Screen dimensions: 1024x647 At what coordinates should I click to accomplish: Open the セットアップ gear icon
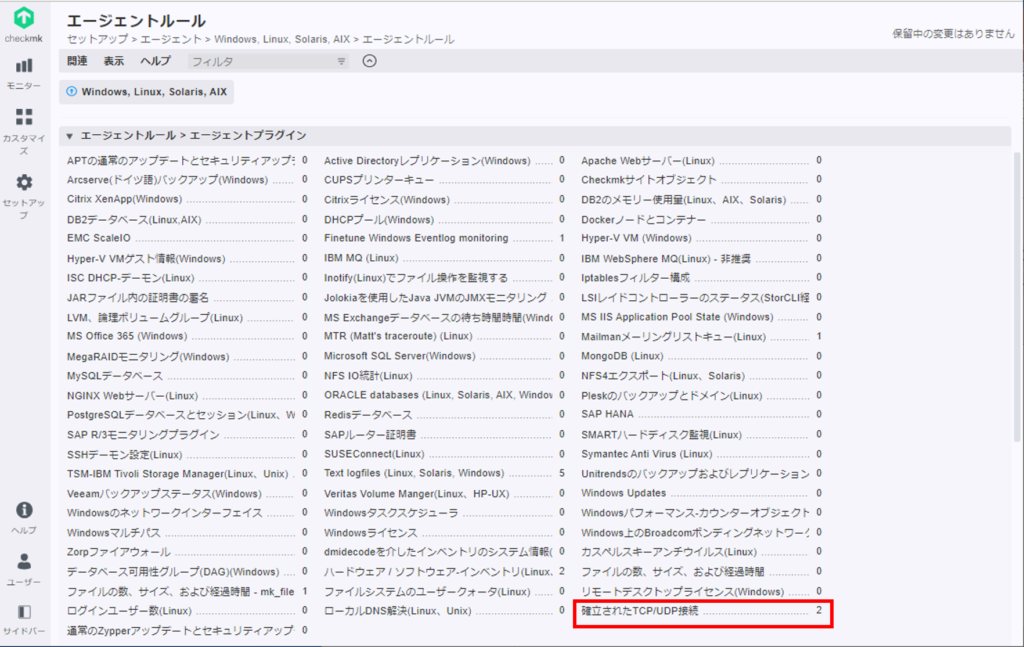coord(24,182)
